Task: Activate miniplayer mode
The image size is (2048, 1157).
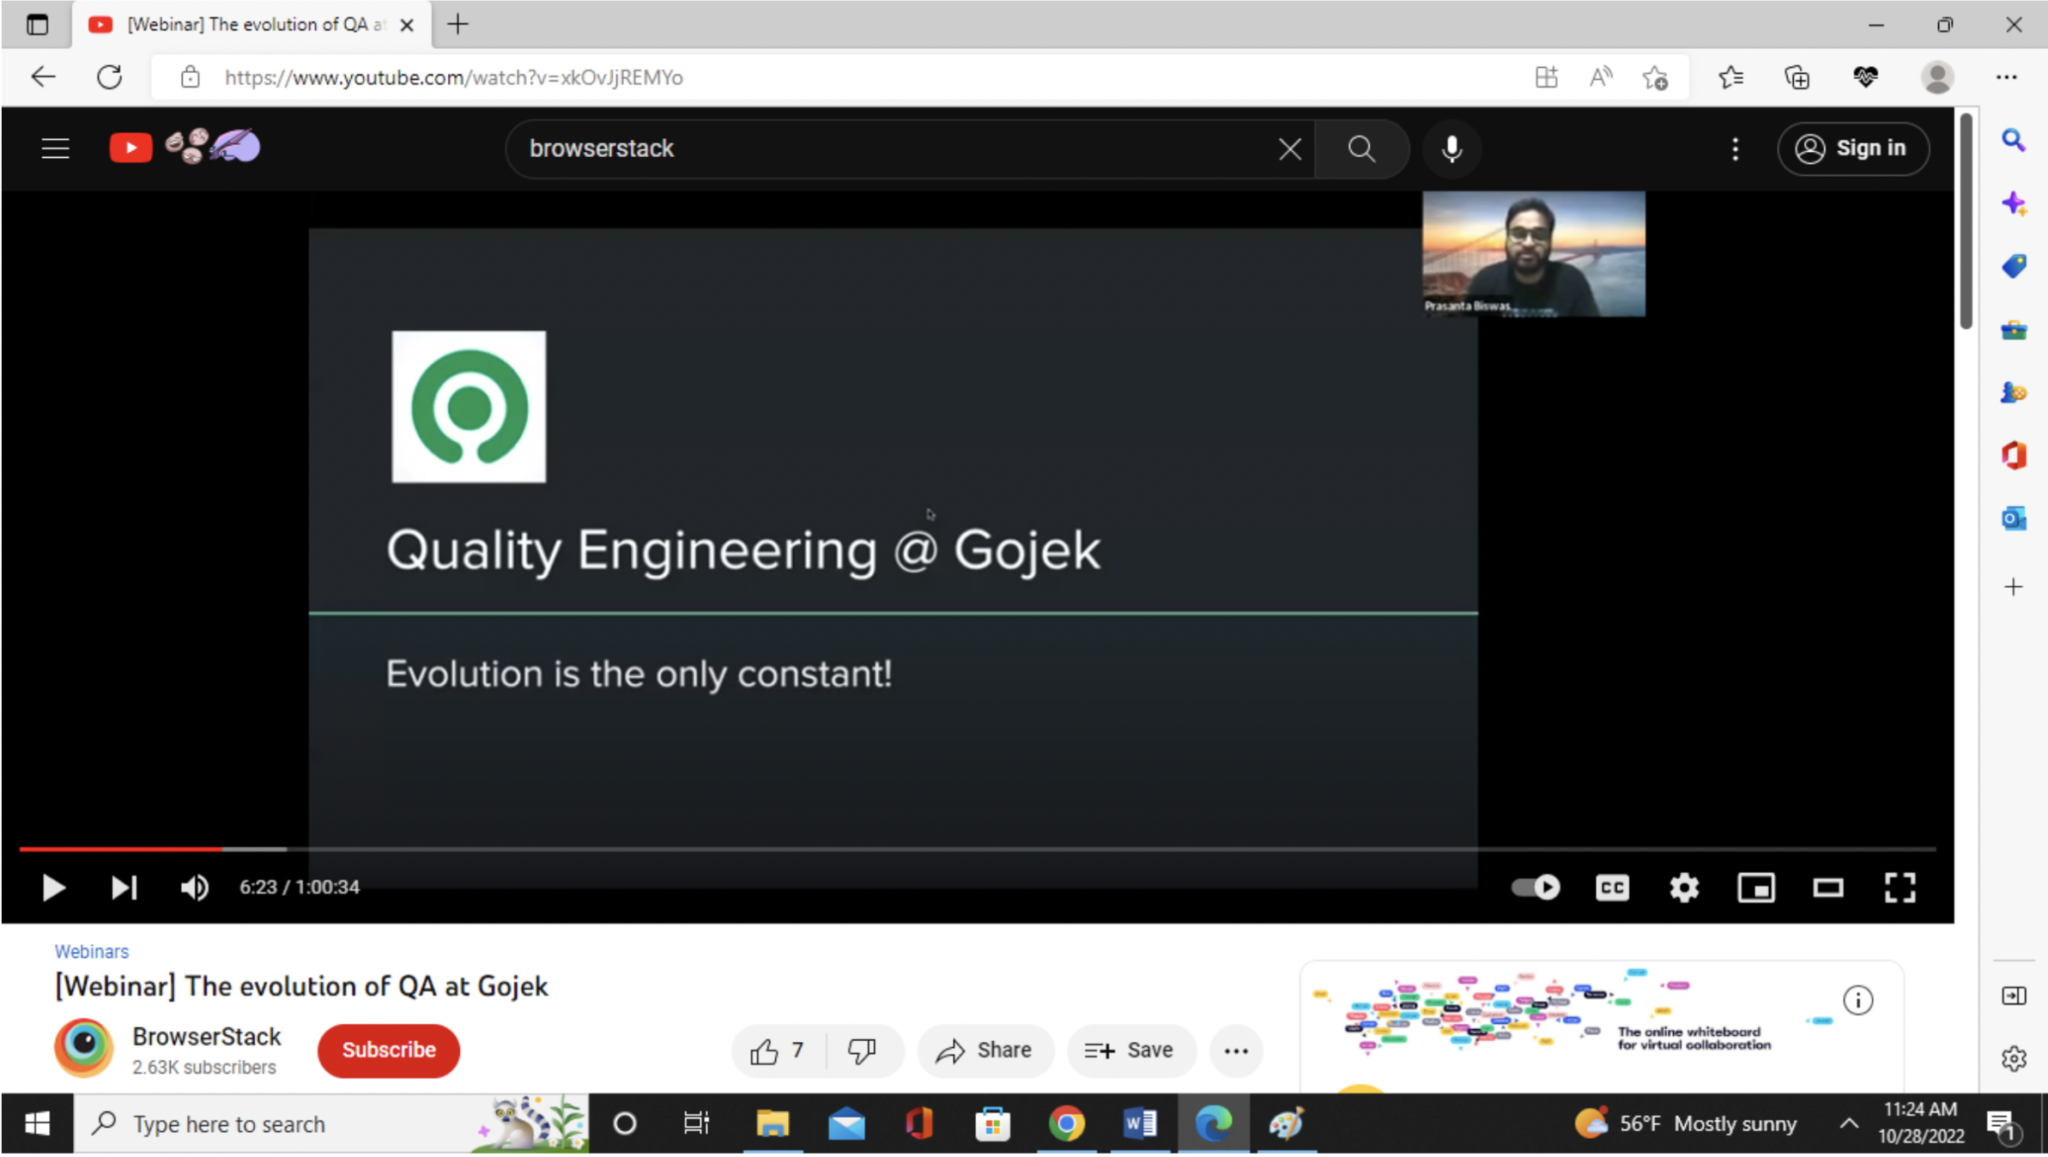Action: click(x=1756, y=887)
